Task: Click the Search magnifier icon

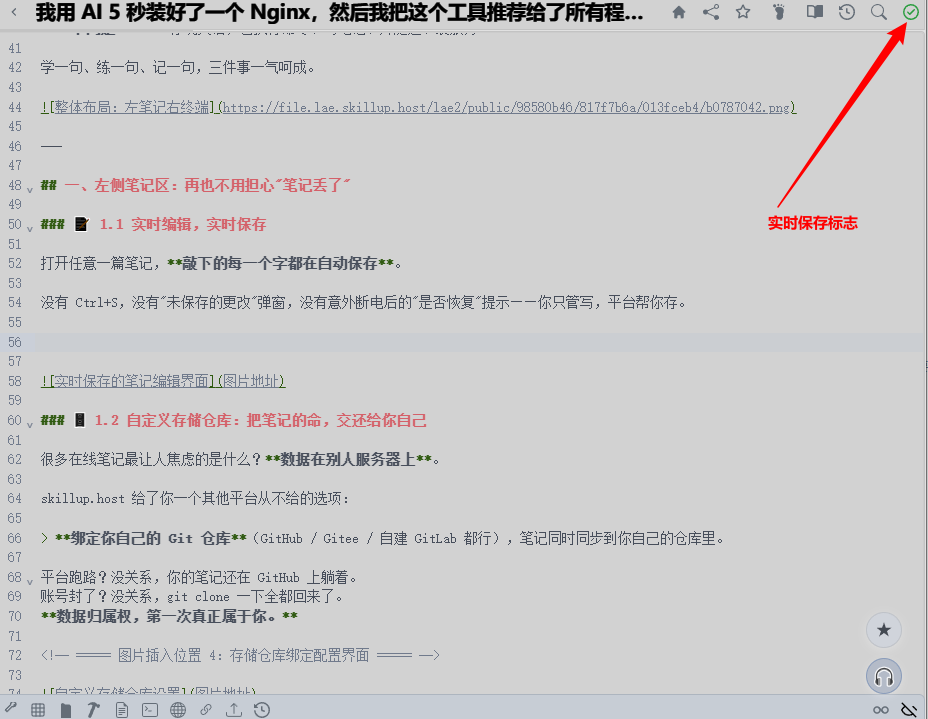Action: pyautogui.click(x=879, y=12)
